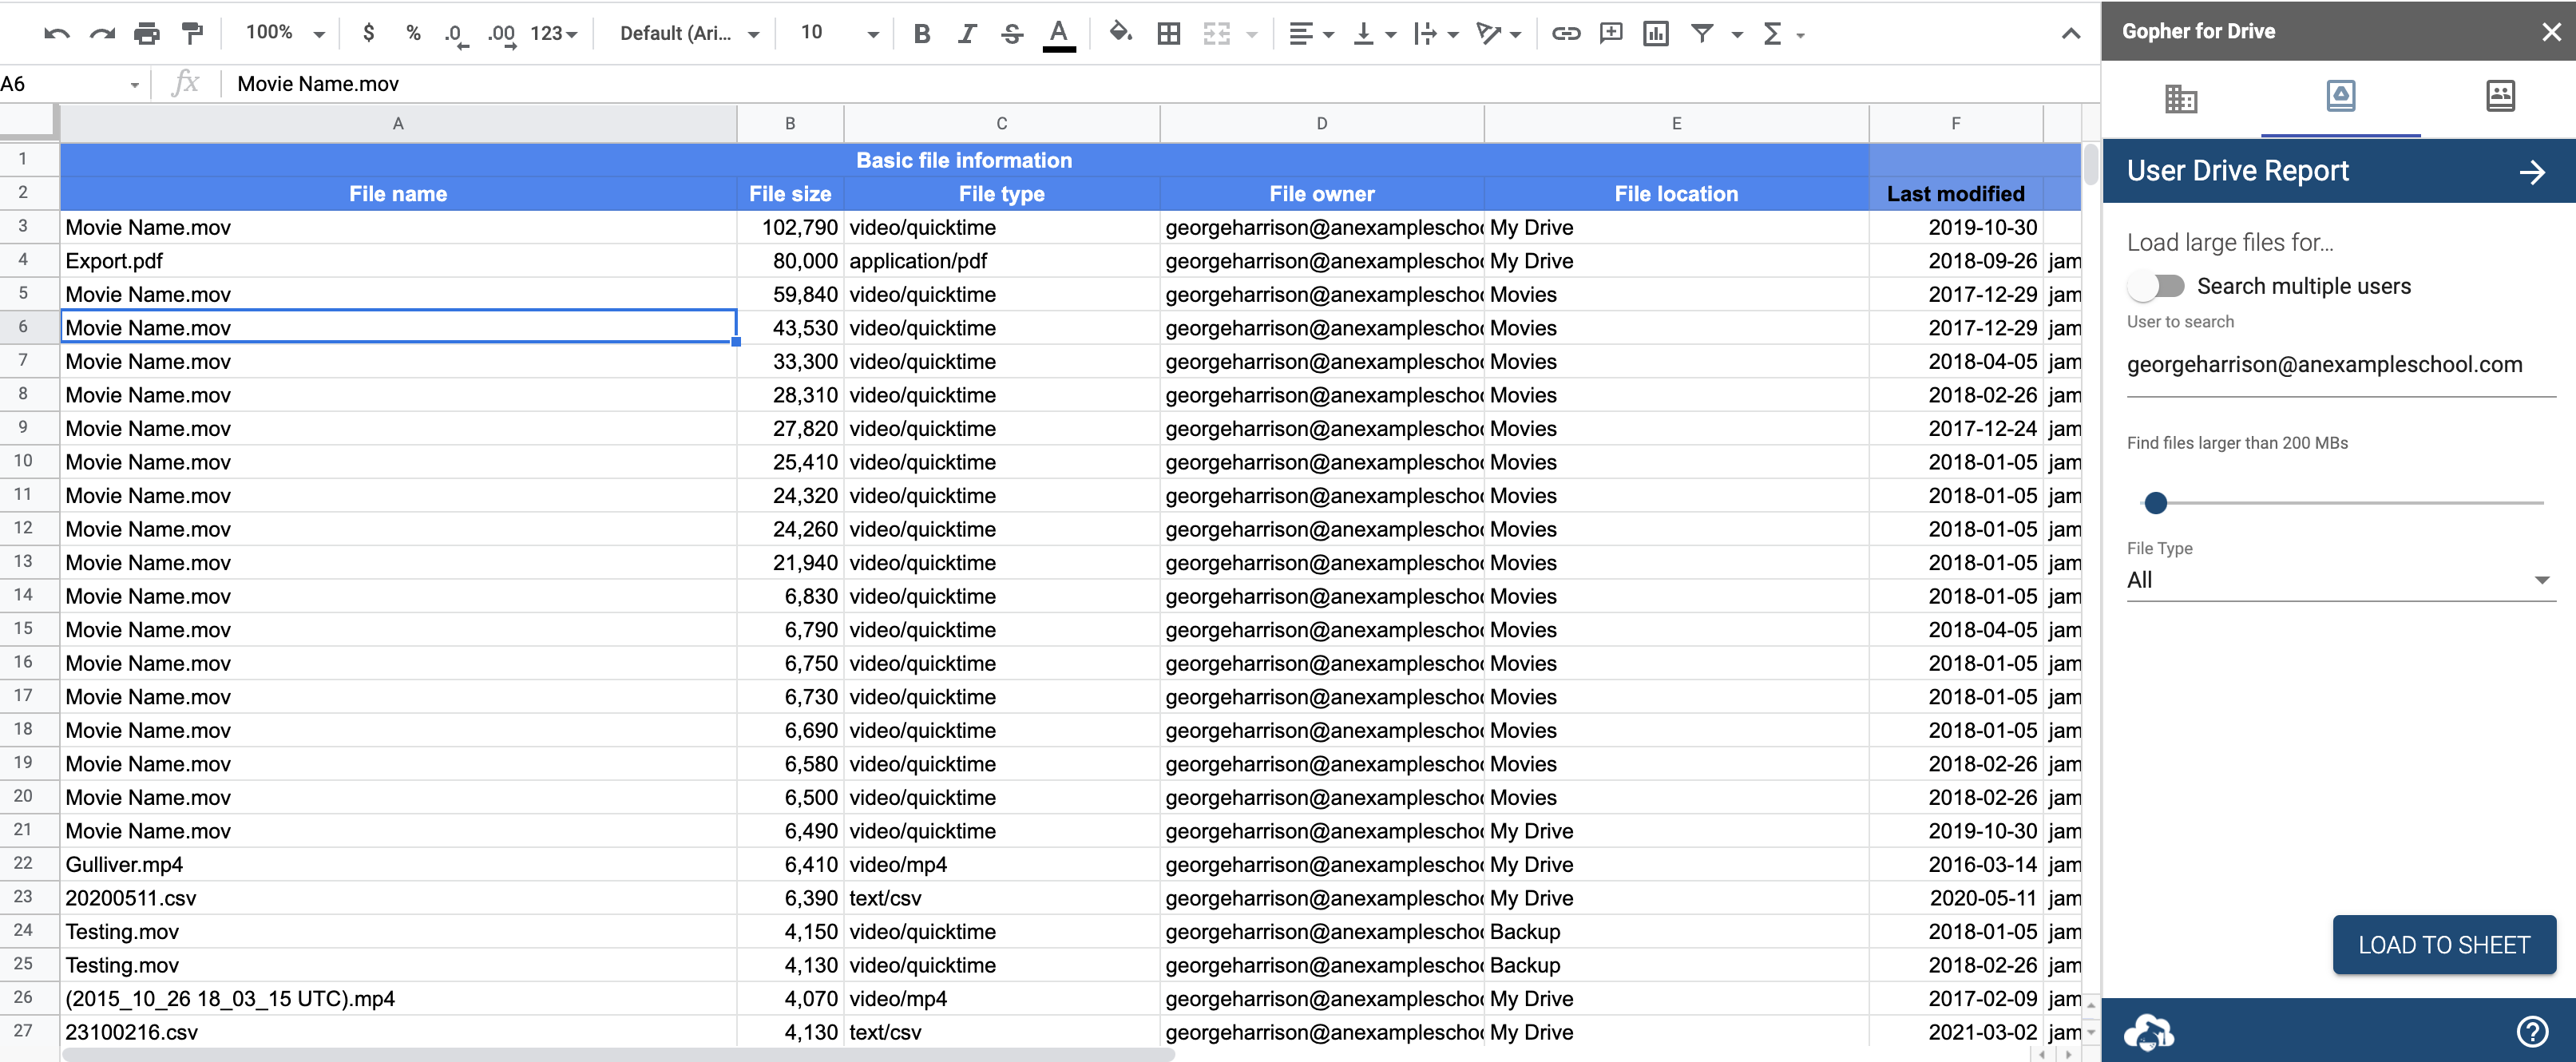Click the insert link icon
Screen dimensions: 2576x1062
(x=1565, y=33)
